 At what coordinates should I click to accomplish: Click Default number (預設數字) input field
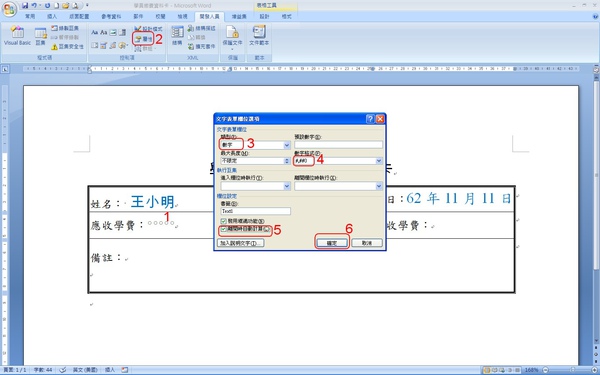(338, 145)
